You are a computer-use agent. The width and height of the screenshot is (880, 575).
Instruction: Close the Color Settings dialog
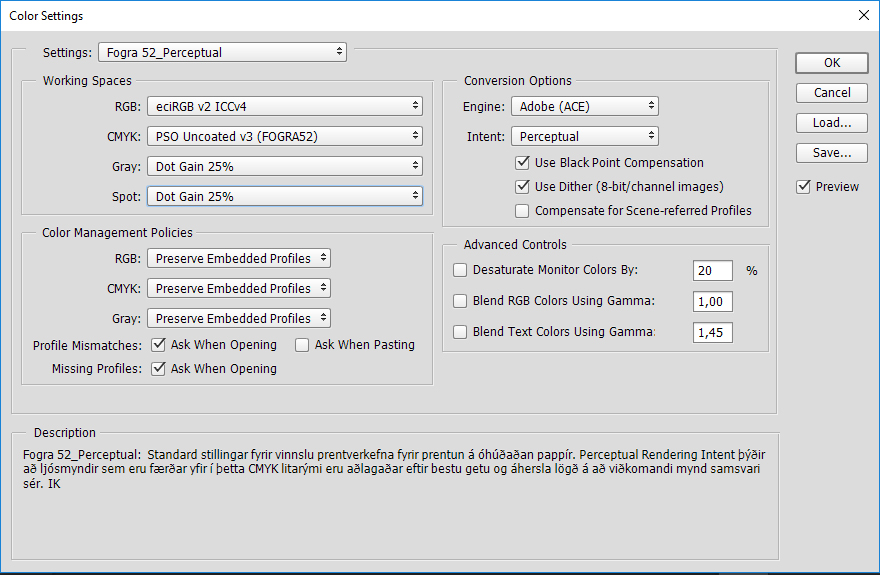863,15
